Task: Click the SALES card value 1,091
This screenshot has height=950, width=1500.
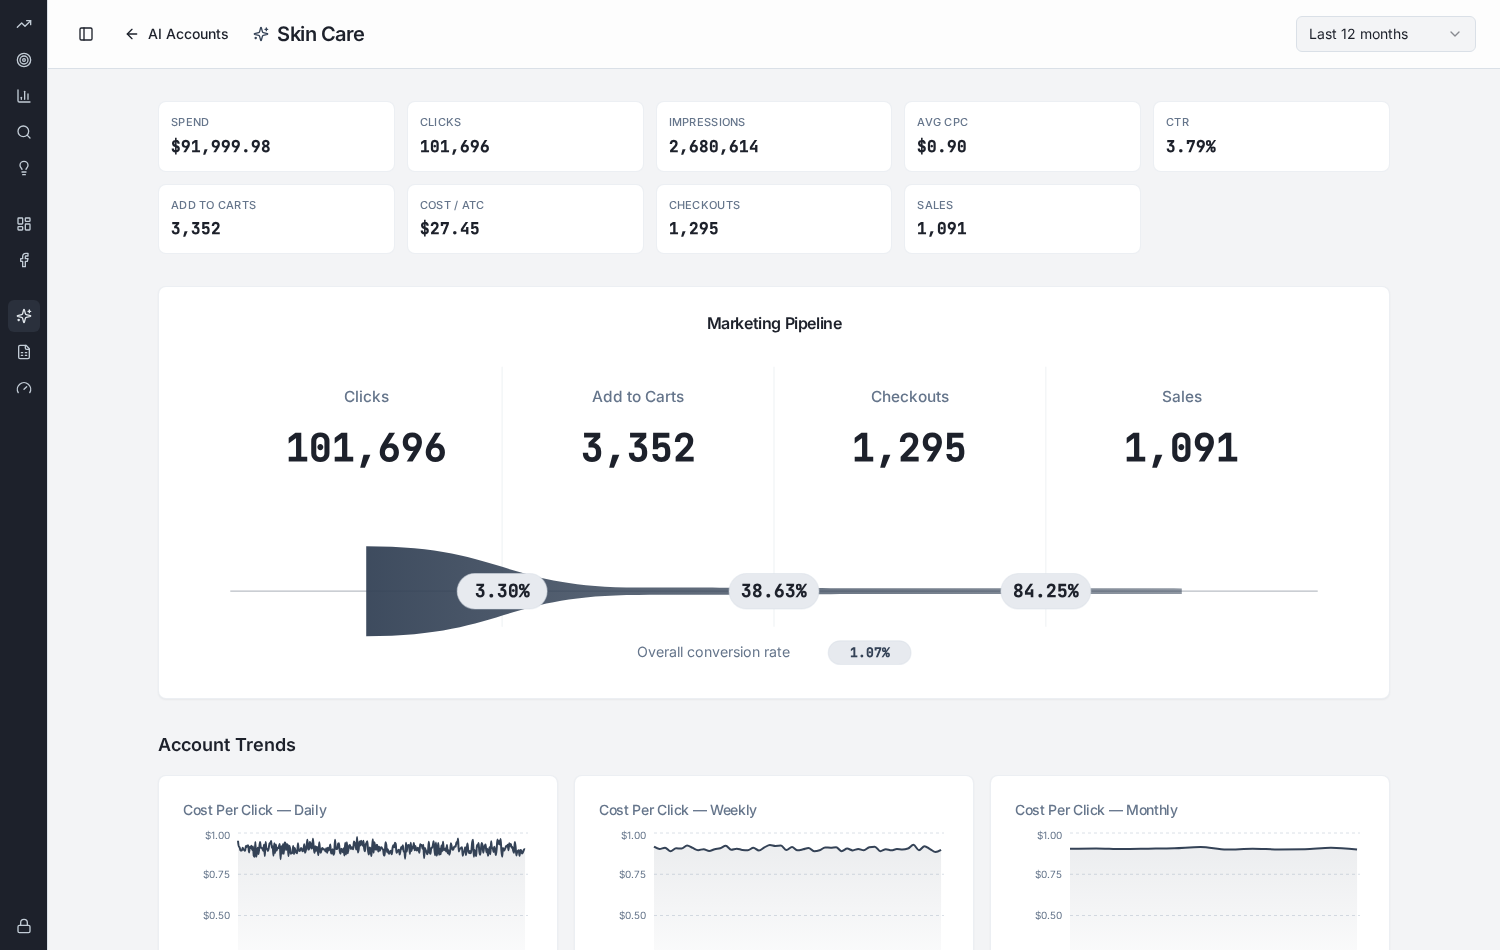Action: click(x=942, y=229)
